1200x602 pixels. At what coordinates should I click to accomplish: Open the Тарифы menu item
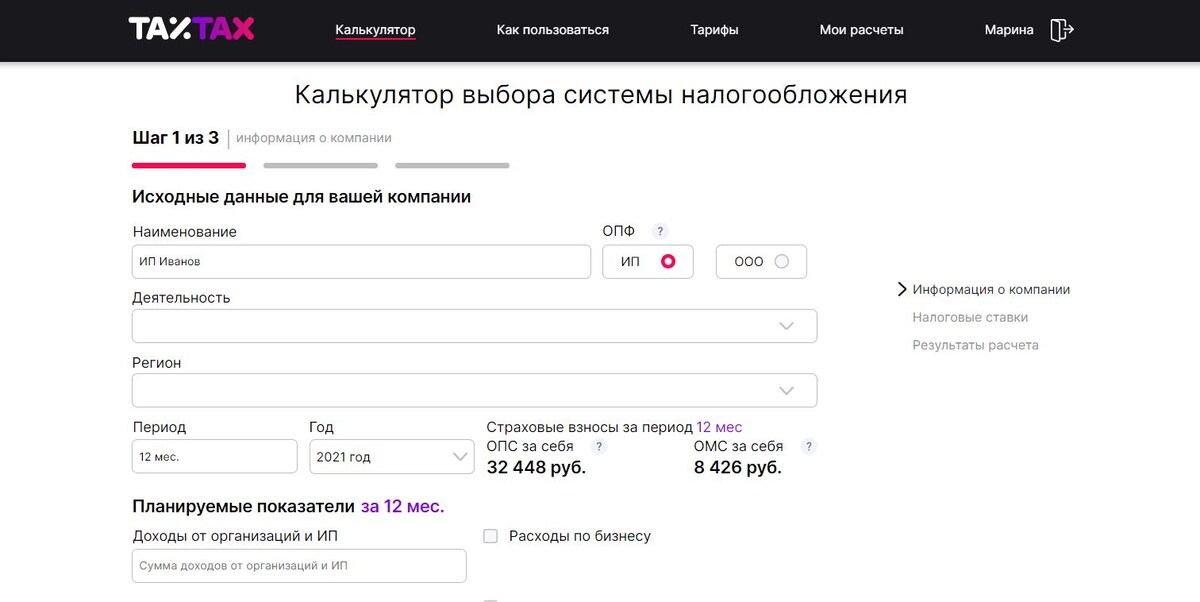(714, 30)
